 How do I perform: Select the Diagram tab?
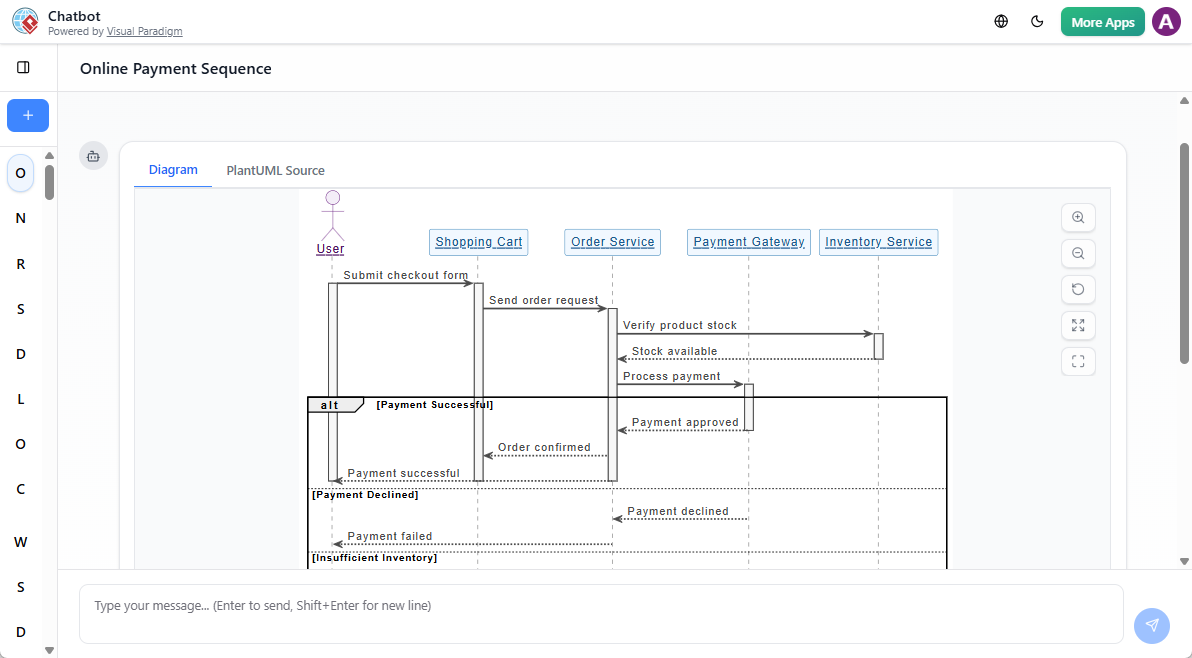(x=173, y=170)
